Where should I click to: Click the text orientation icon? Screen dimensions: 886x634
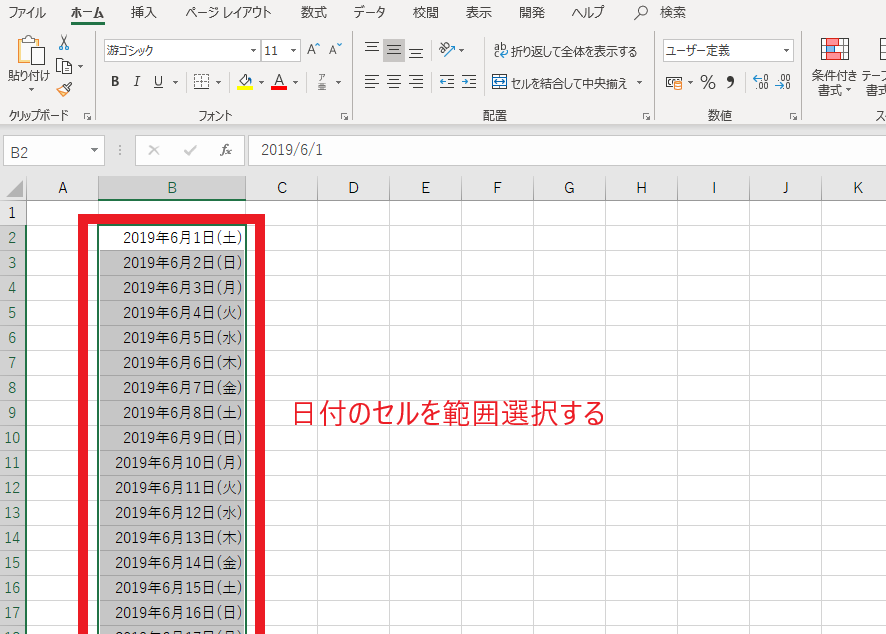point(447,50)
